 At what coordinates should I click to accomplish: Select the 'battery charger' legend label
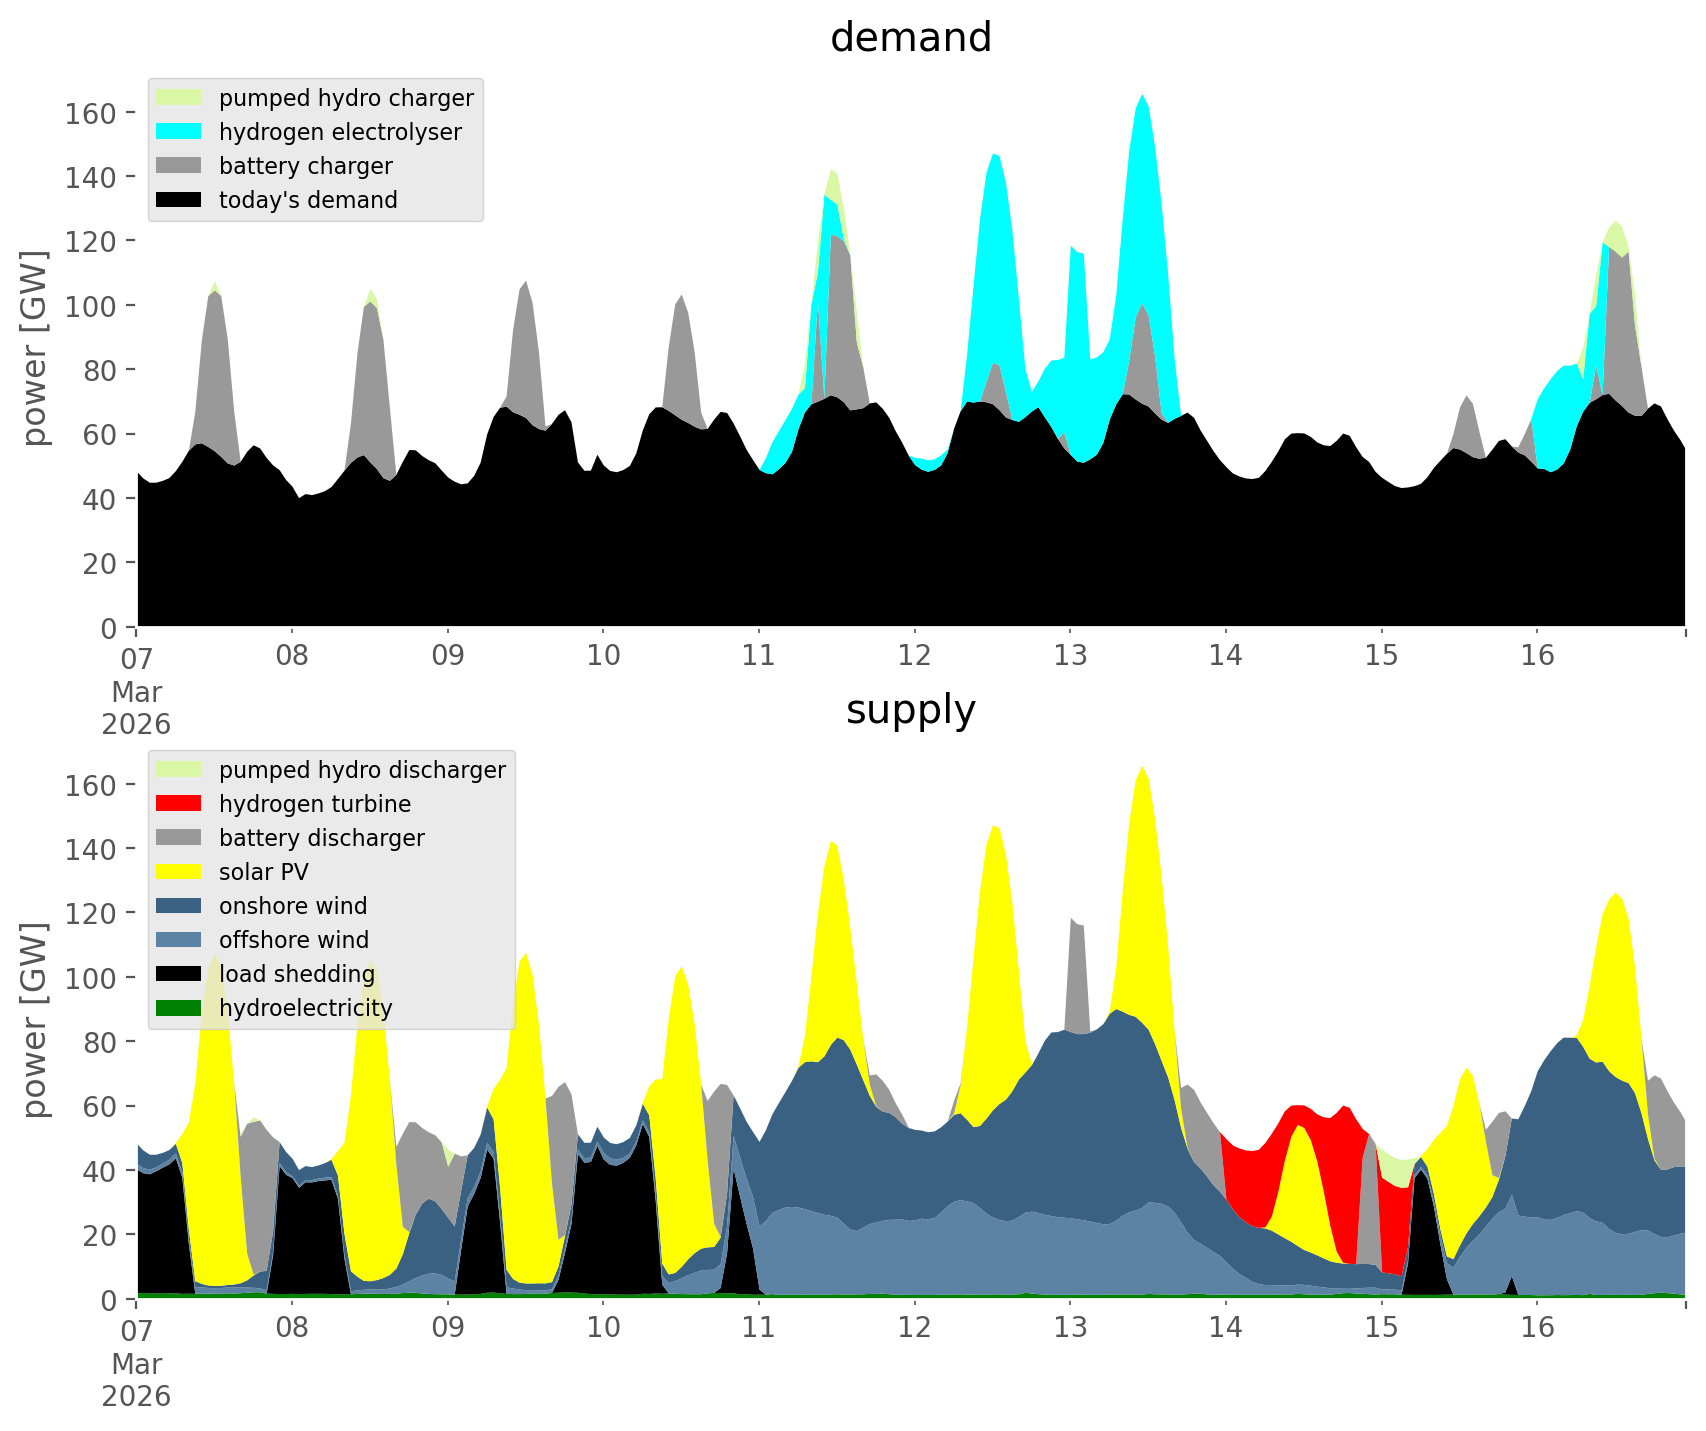click(x=305, y=166)
